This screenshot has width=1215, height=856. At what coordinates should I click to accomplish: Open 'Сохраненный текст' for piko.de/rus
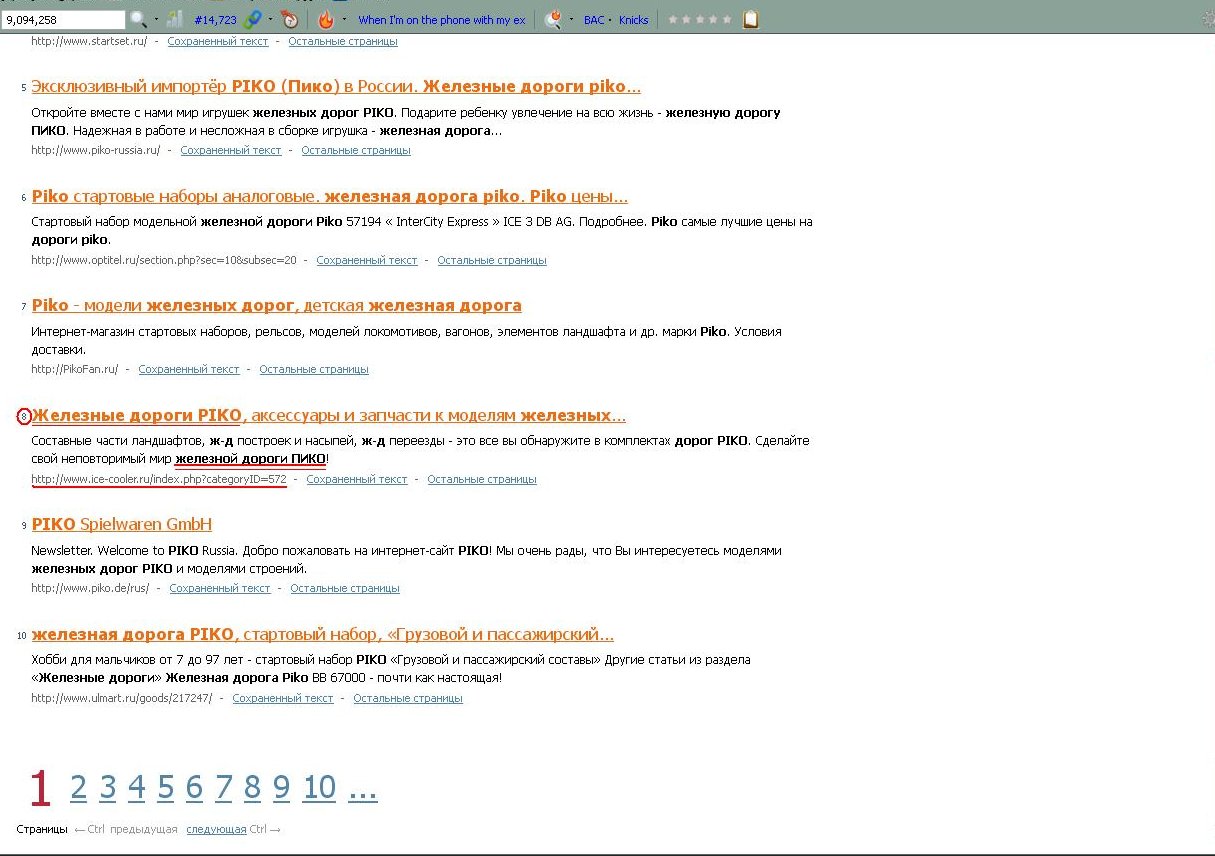220,589
